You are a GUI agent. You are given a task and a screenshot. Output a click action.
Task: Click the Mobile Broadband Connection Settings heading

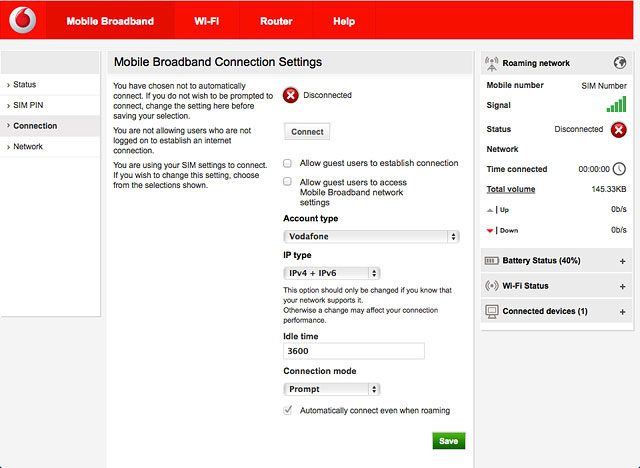[x=218, y=62]
